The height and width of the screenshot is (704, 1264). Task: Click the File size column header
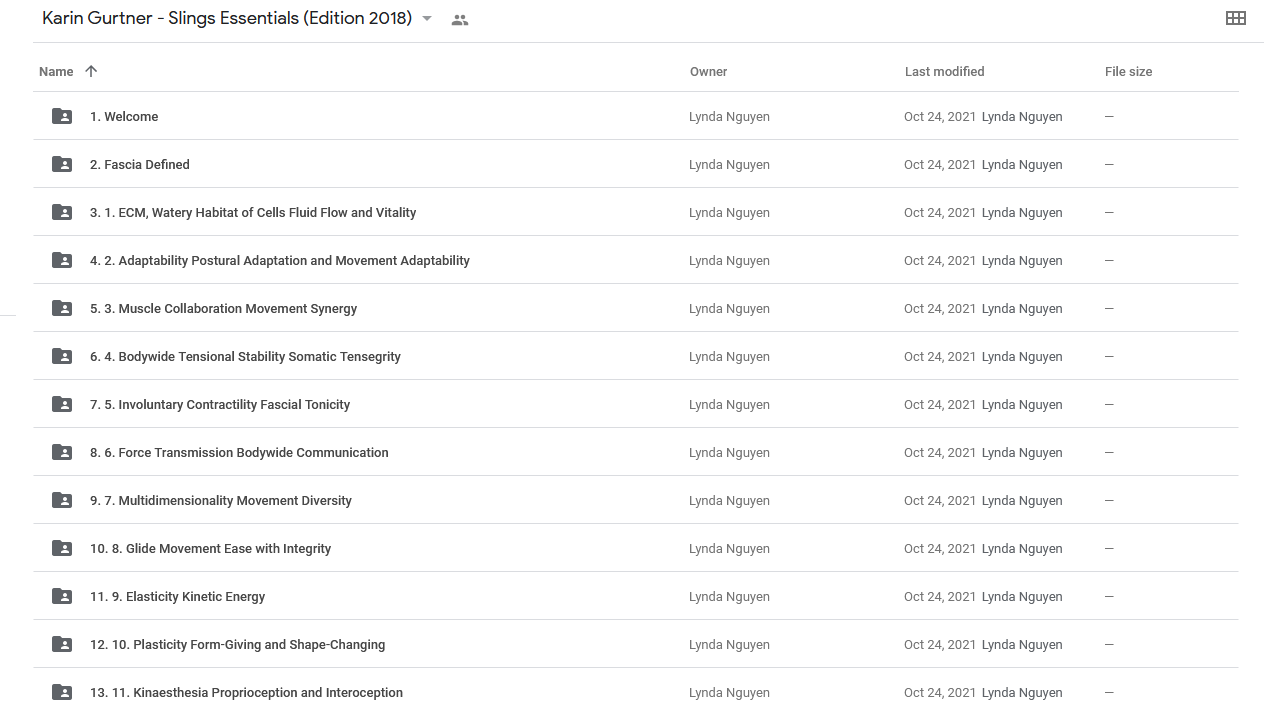click(1128, 71)
